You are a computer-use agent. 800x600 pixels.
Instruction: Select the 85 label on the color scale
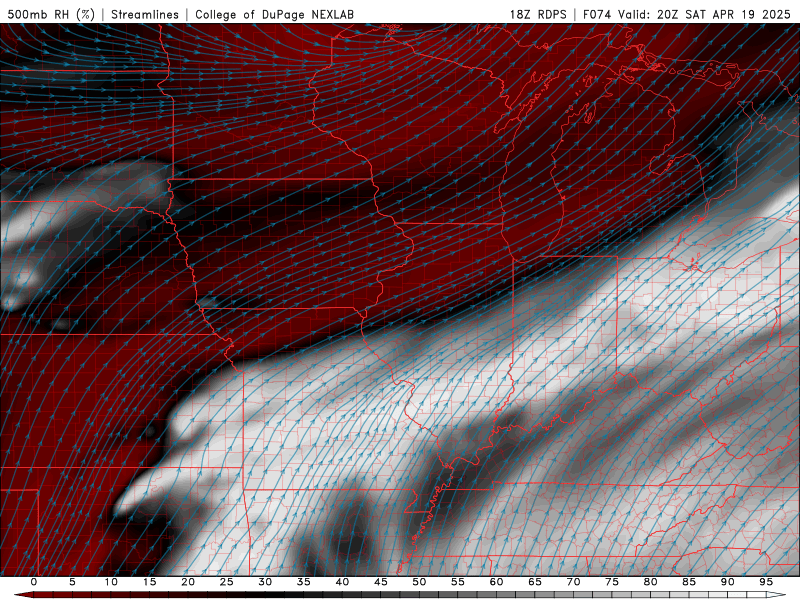click(x=689, y=582)
